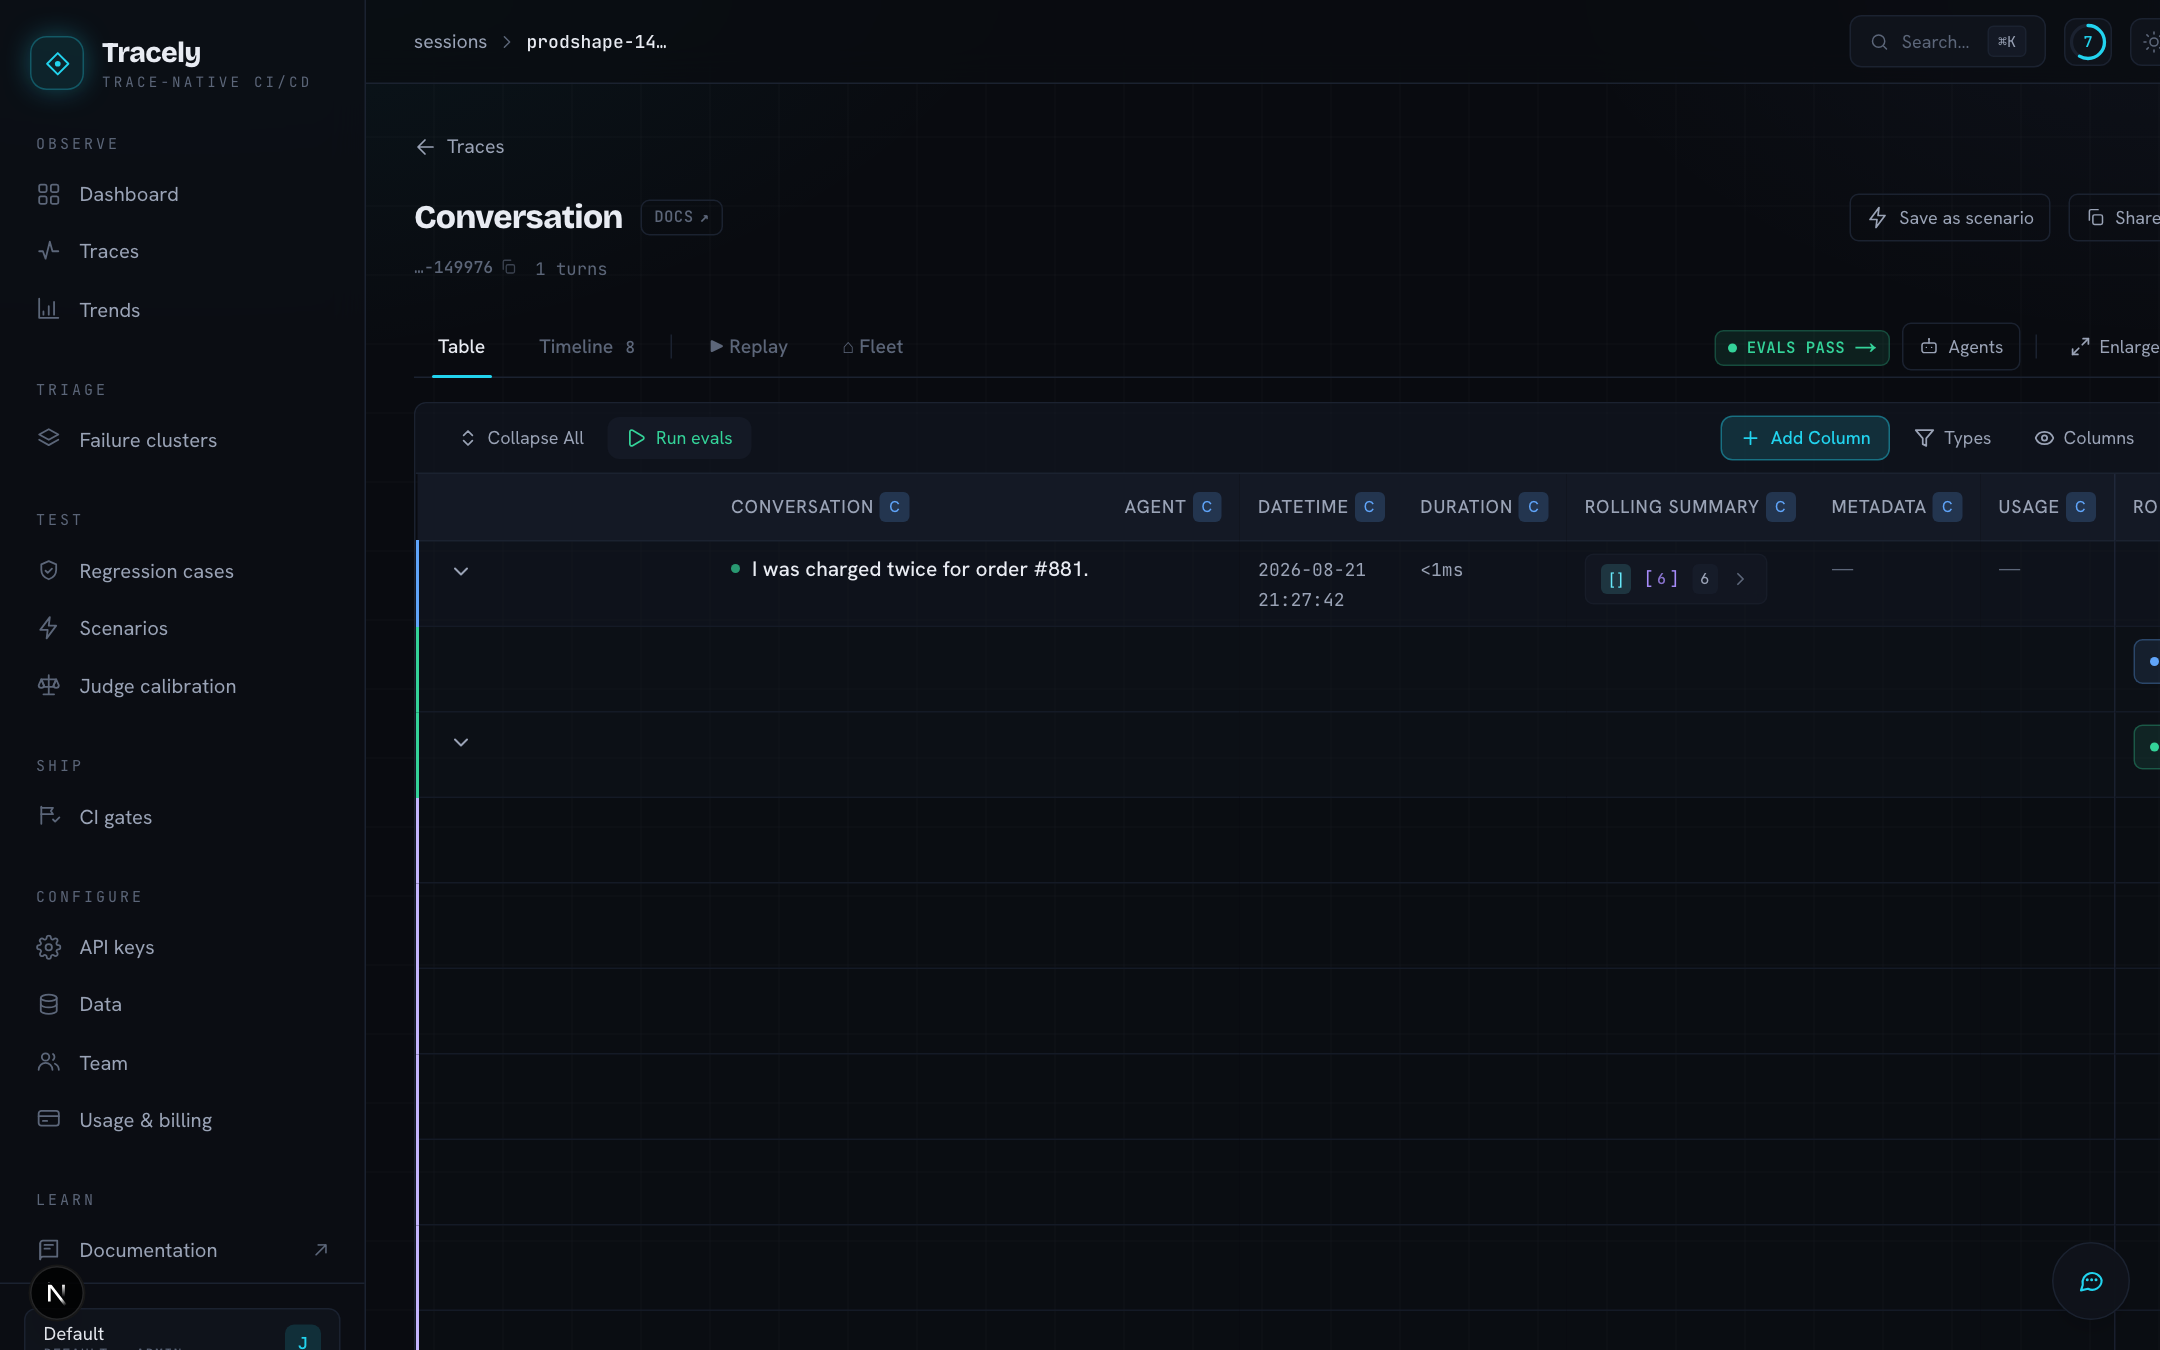Select the message 'I was charged twice for order #881.'

(919, 569)
